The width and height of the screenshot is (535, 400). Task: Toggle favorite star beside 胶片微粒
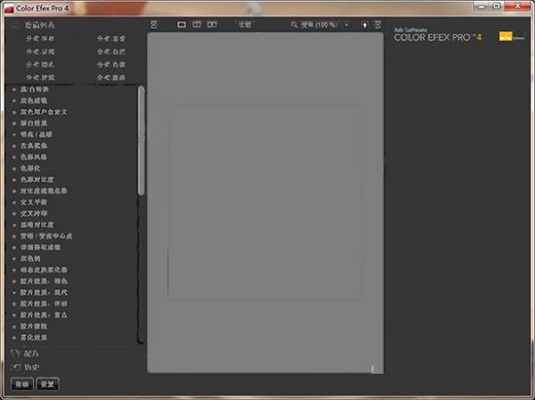point(14,326)
